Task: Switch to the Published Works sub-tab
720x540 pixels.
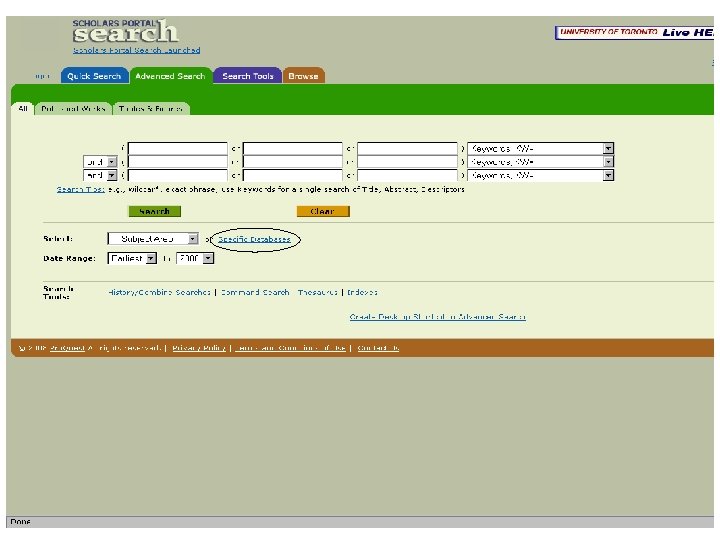Action: [73, 109]
